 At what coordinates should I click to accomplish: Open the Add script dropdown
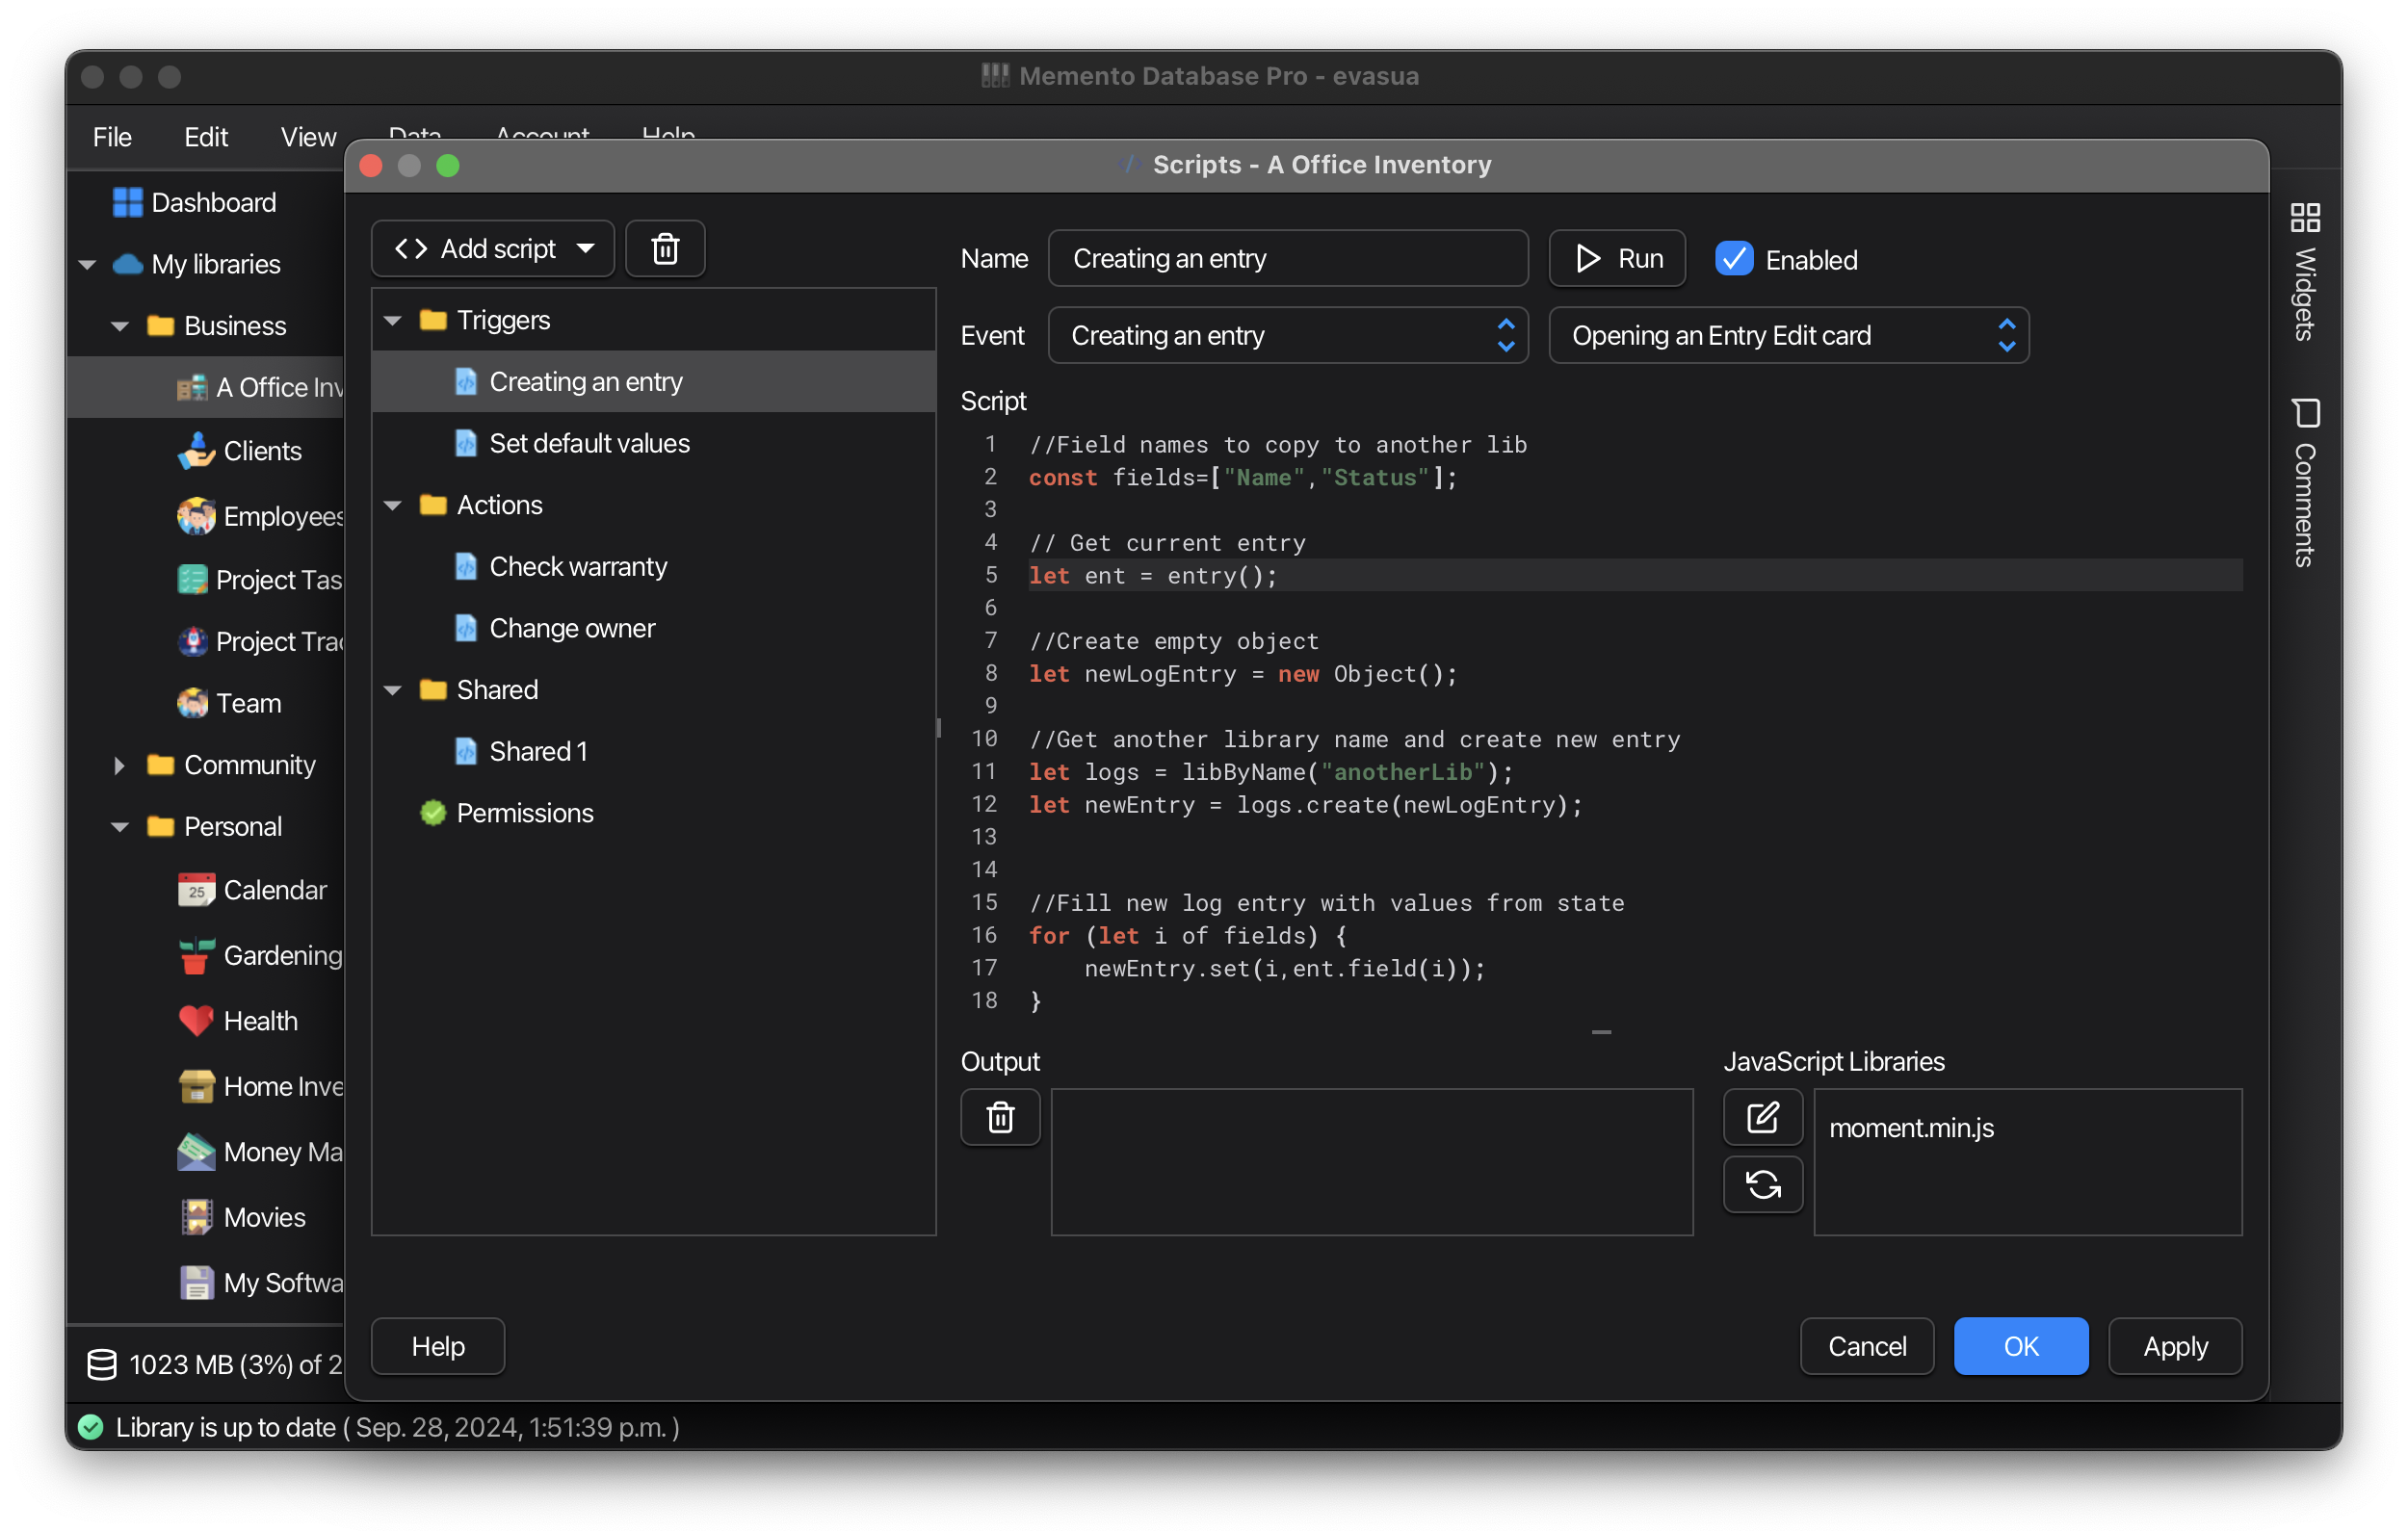(x=492, y=248)
